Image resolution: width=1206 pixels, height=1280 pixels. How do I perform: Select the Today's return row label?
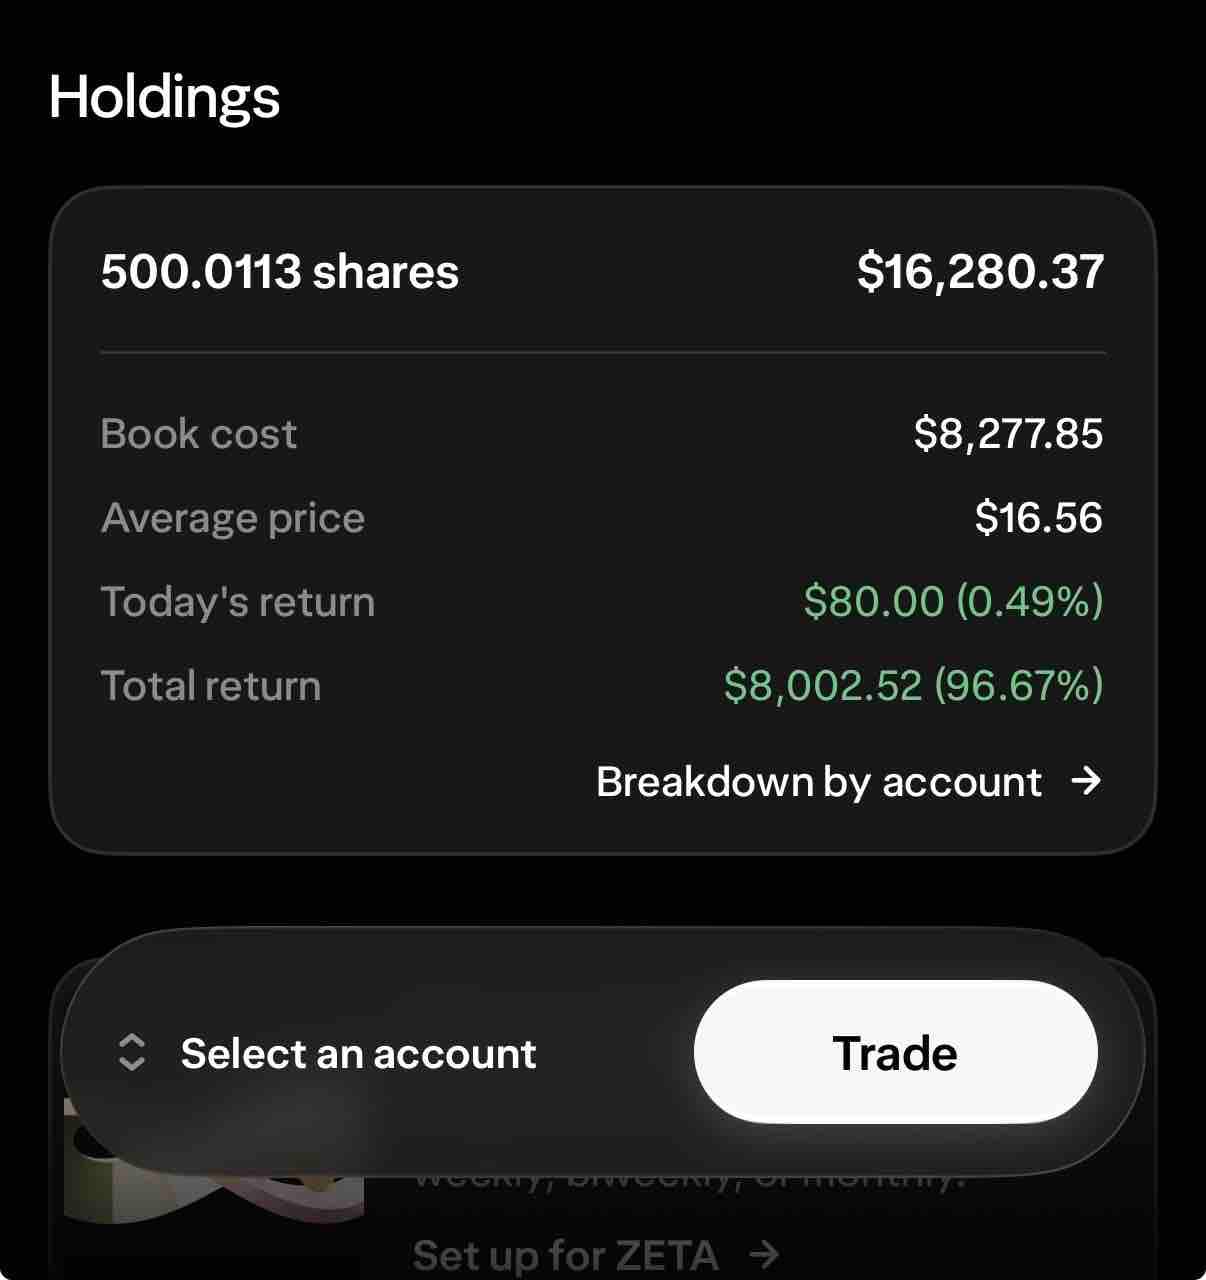click(238, 602)
